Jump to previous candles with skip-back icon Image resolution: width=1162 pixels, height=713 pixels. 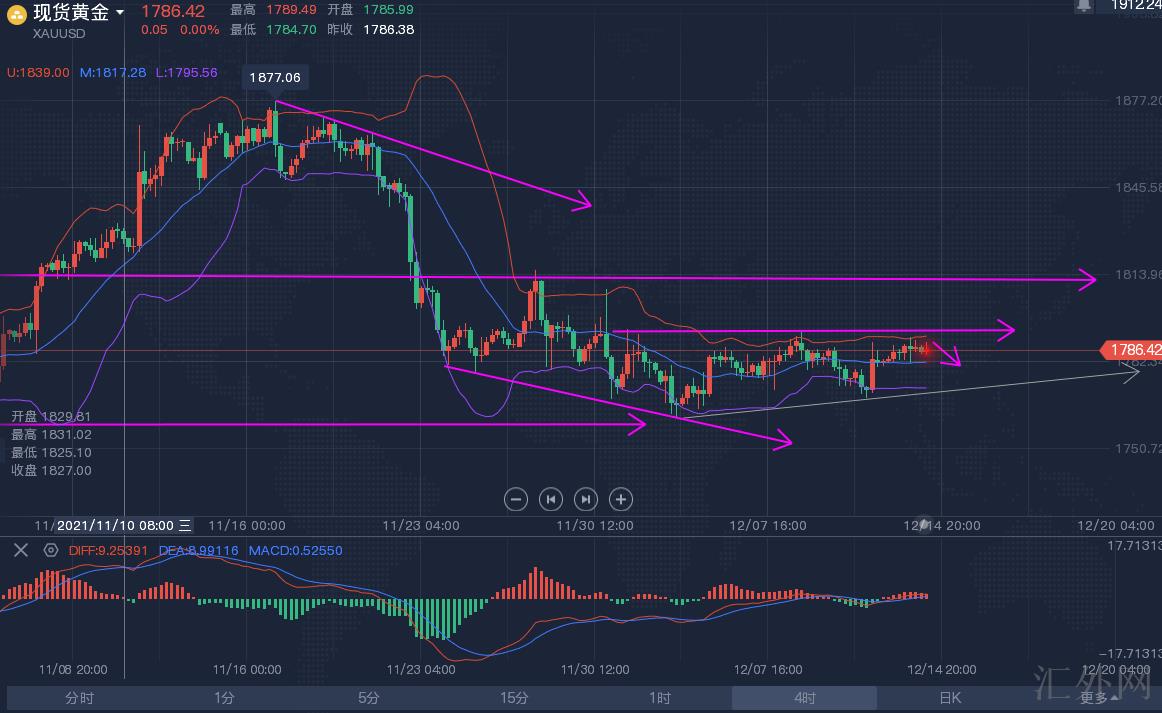click(x=551, y=499)
